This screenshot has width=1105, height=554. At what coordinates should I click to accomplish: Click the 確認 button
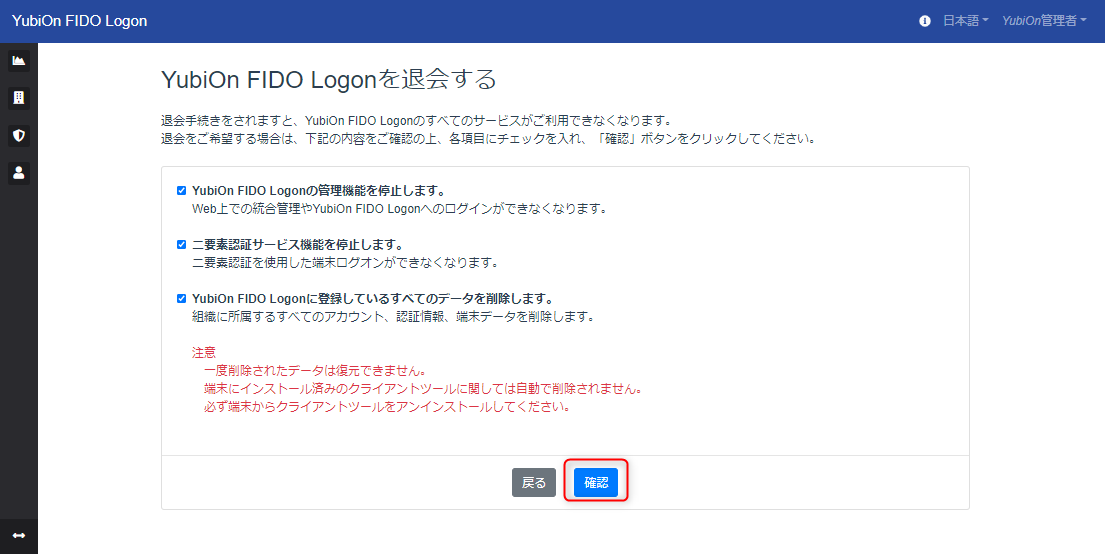pyautogui.click(x=595, y=483)
